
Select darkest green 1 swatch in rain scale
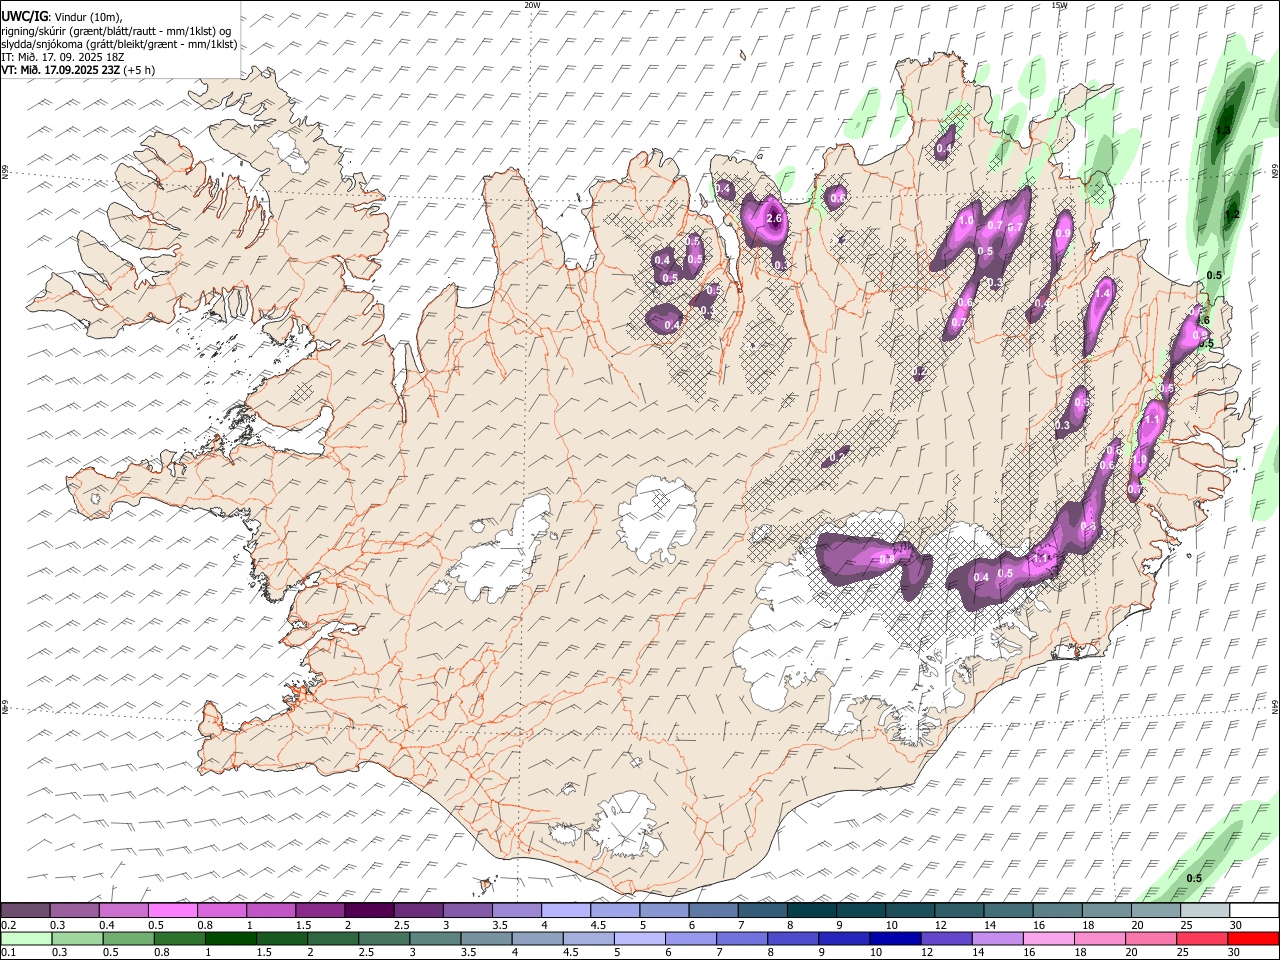point(231,938)
